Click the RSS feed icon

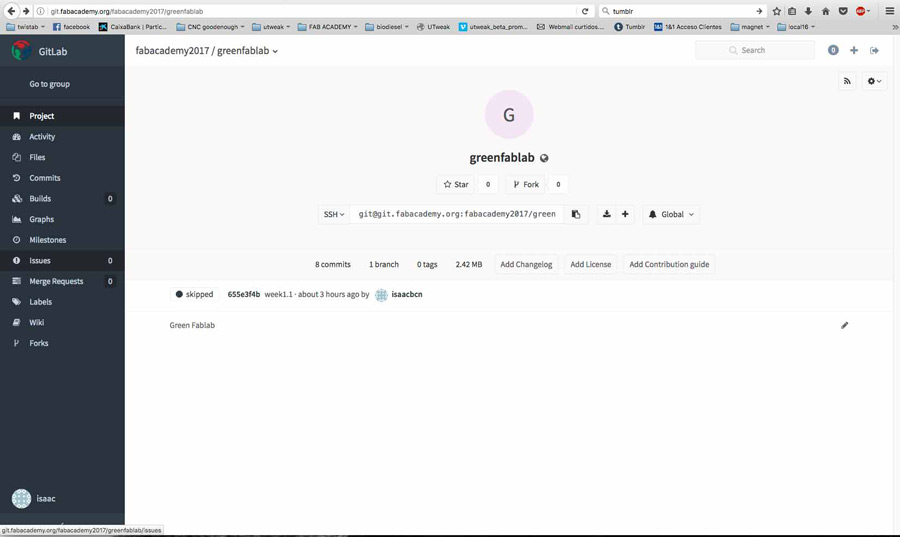(x=847, y=81)
